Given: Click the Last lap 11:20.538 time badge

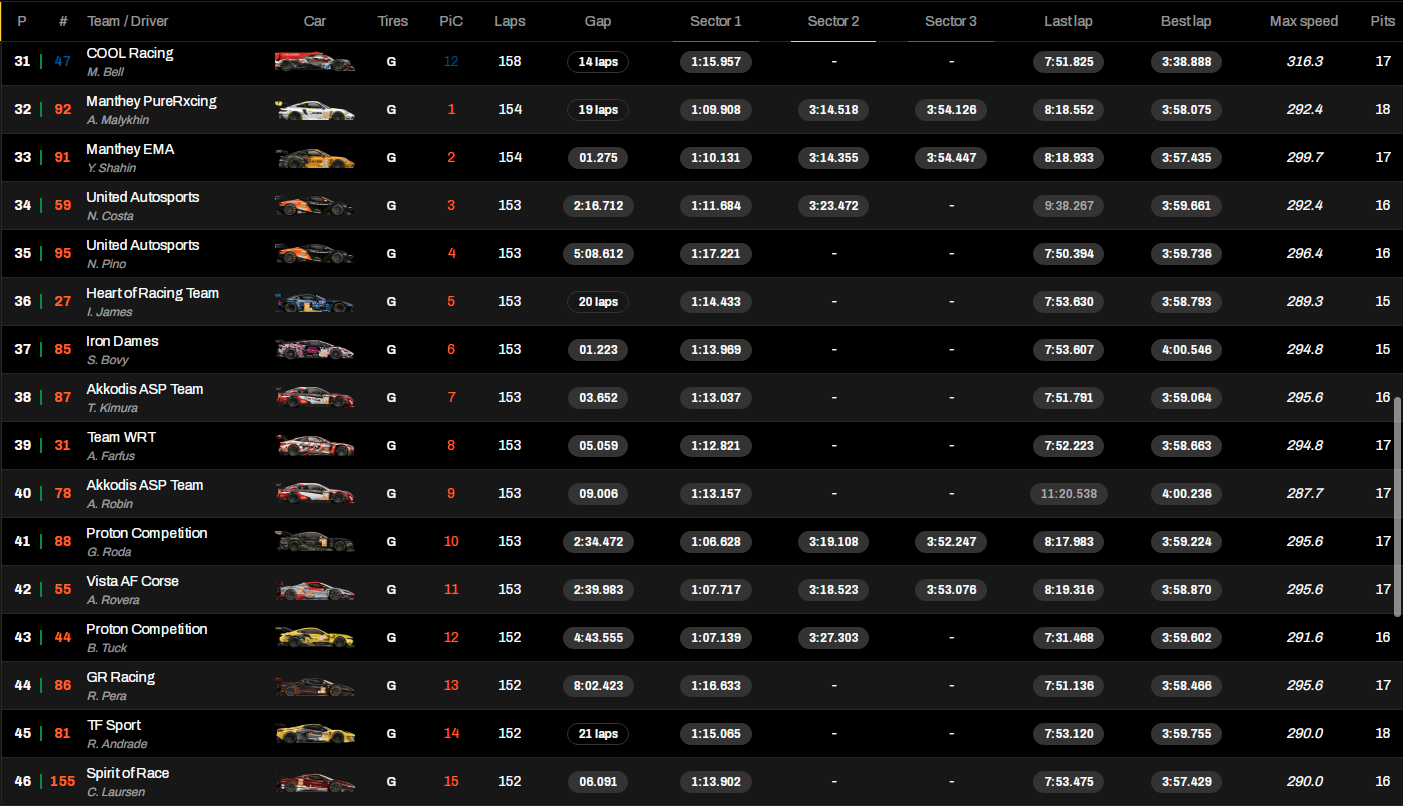Looking at the screenshot, I should 1069,494.
